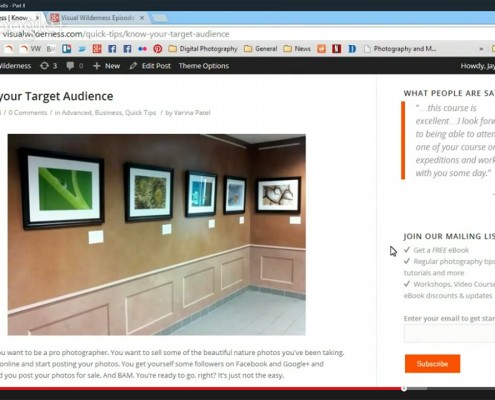
Task: Open the Twitter bird bookmark
Action: pyautogui.click(x=82, y=49)
